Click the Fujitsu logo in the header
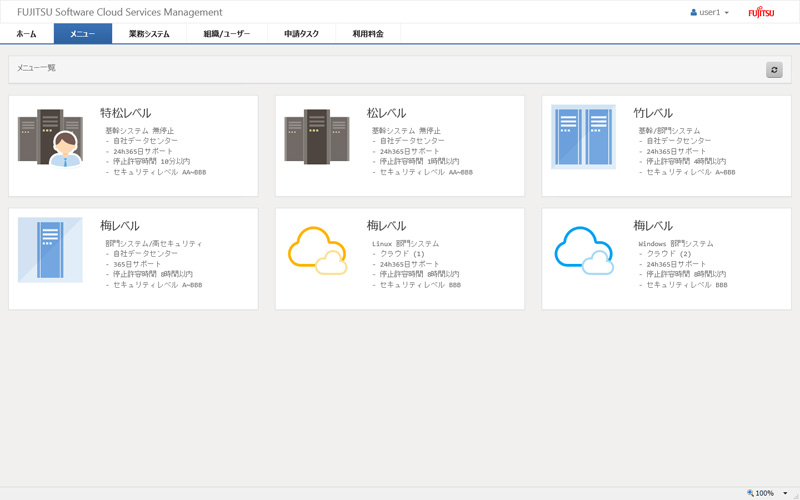 [761, 13]
